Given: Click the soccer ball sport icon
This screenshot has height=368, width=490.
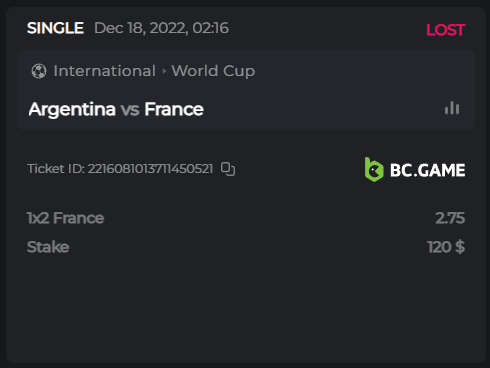Looking at the screenshot, I should pos(39,71).
